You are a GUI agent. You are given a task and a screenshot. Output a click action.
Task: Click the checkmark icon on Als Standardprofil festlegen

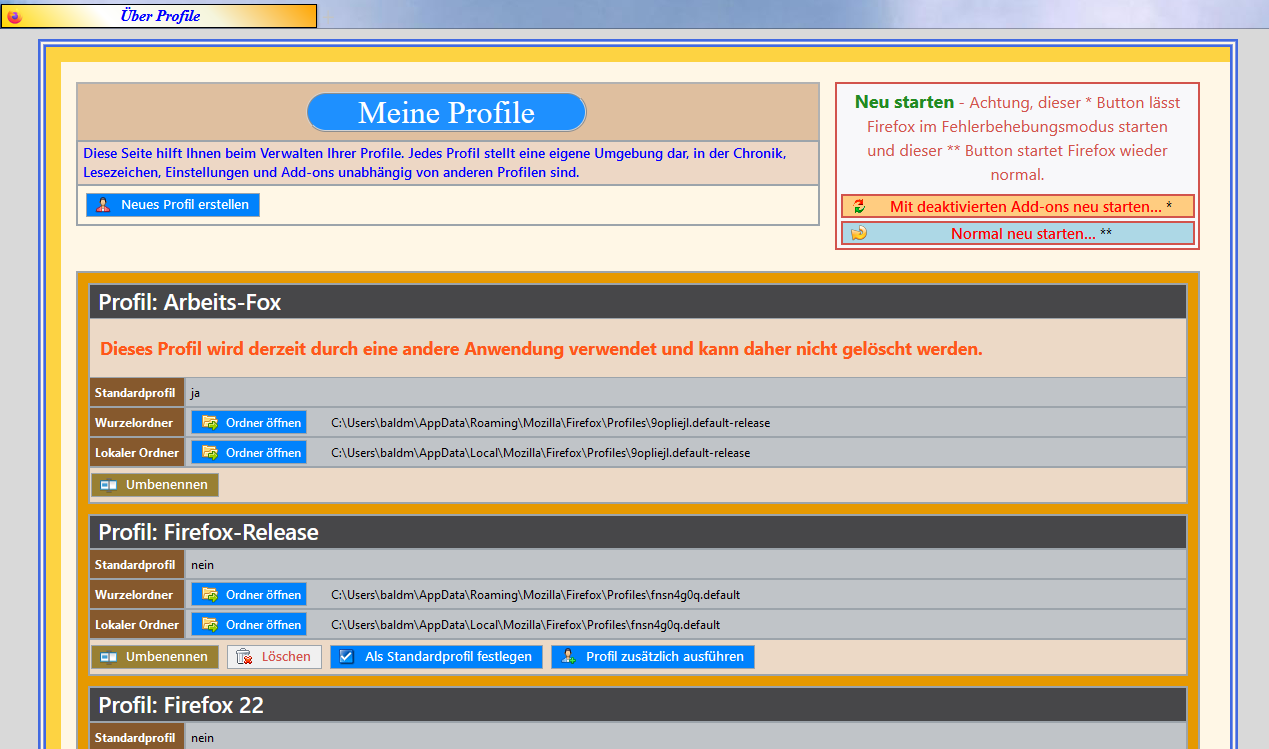coord(347,657)
